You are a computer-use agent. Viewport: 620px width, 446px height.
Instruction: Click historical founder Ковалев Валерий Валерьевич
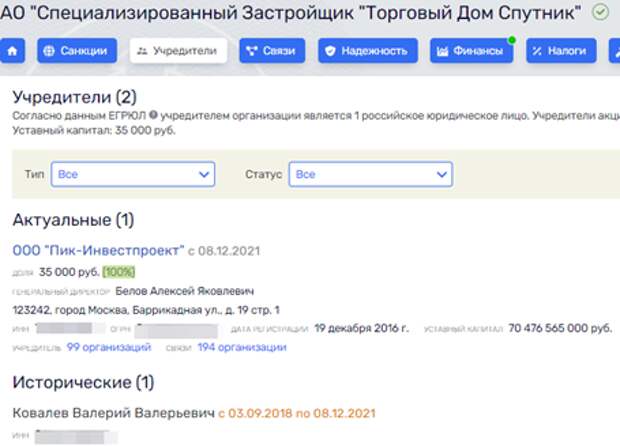(x=113, y=413)
